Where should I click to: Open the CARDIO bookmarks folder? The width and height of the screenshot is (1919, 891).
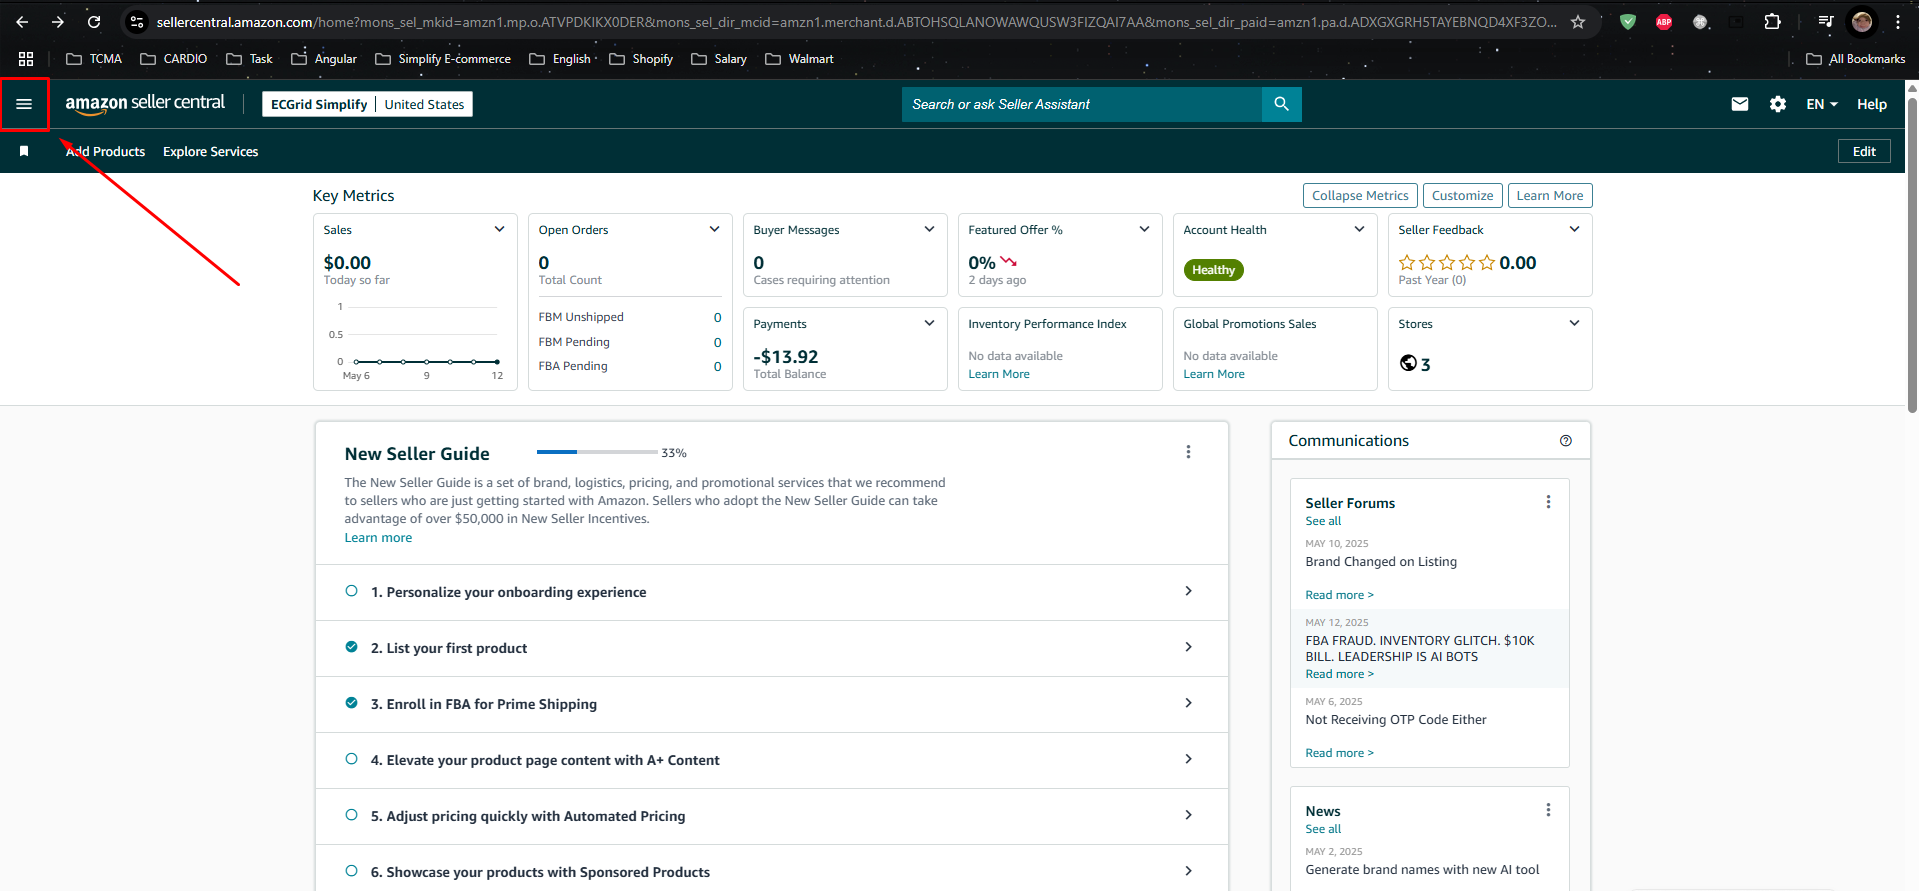point(174,59)
